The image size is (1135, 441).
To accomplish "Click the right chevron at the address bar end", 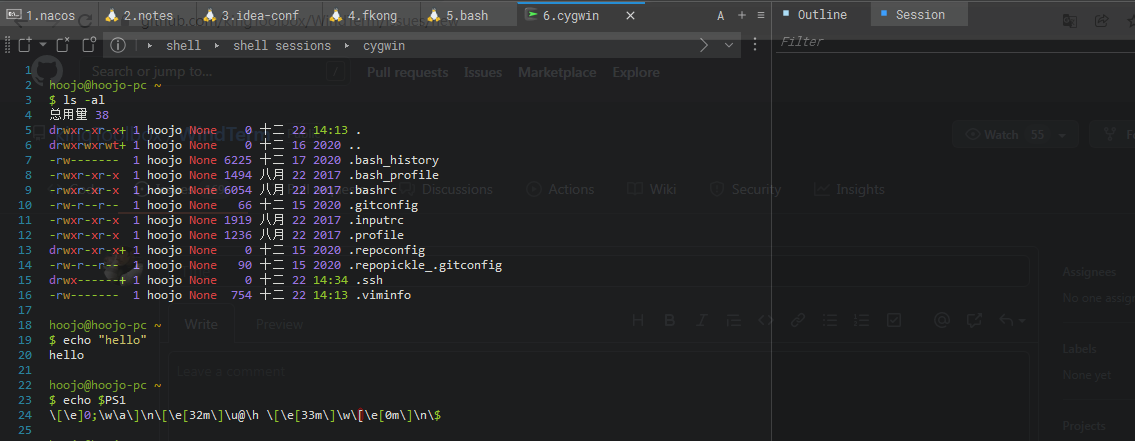I will 704,46.
